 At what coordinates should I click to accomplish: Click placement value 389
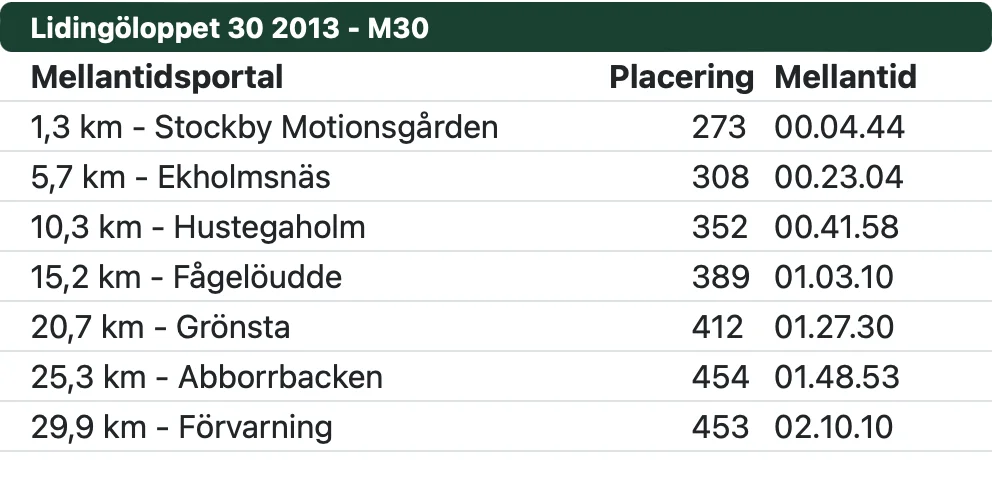(720, 277)
